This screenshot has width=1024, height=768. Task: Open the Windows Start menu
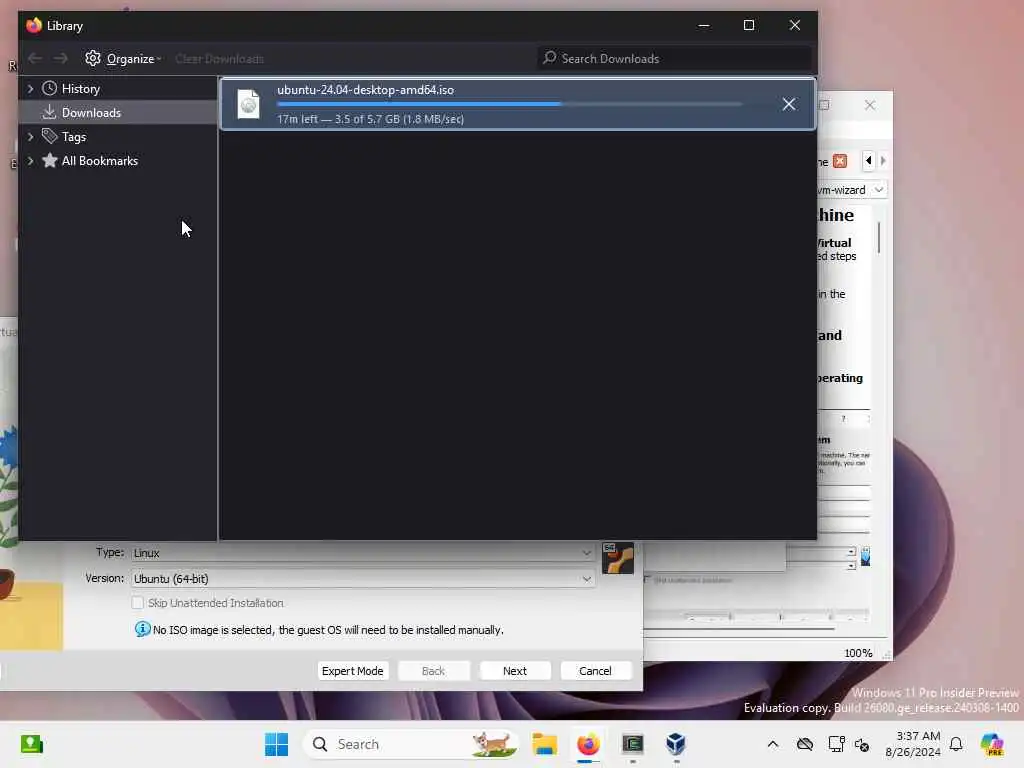point(276,744)
